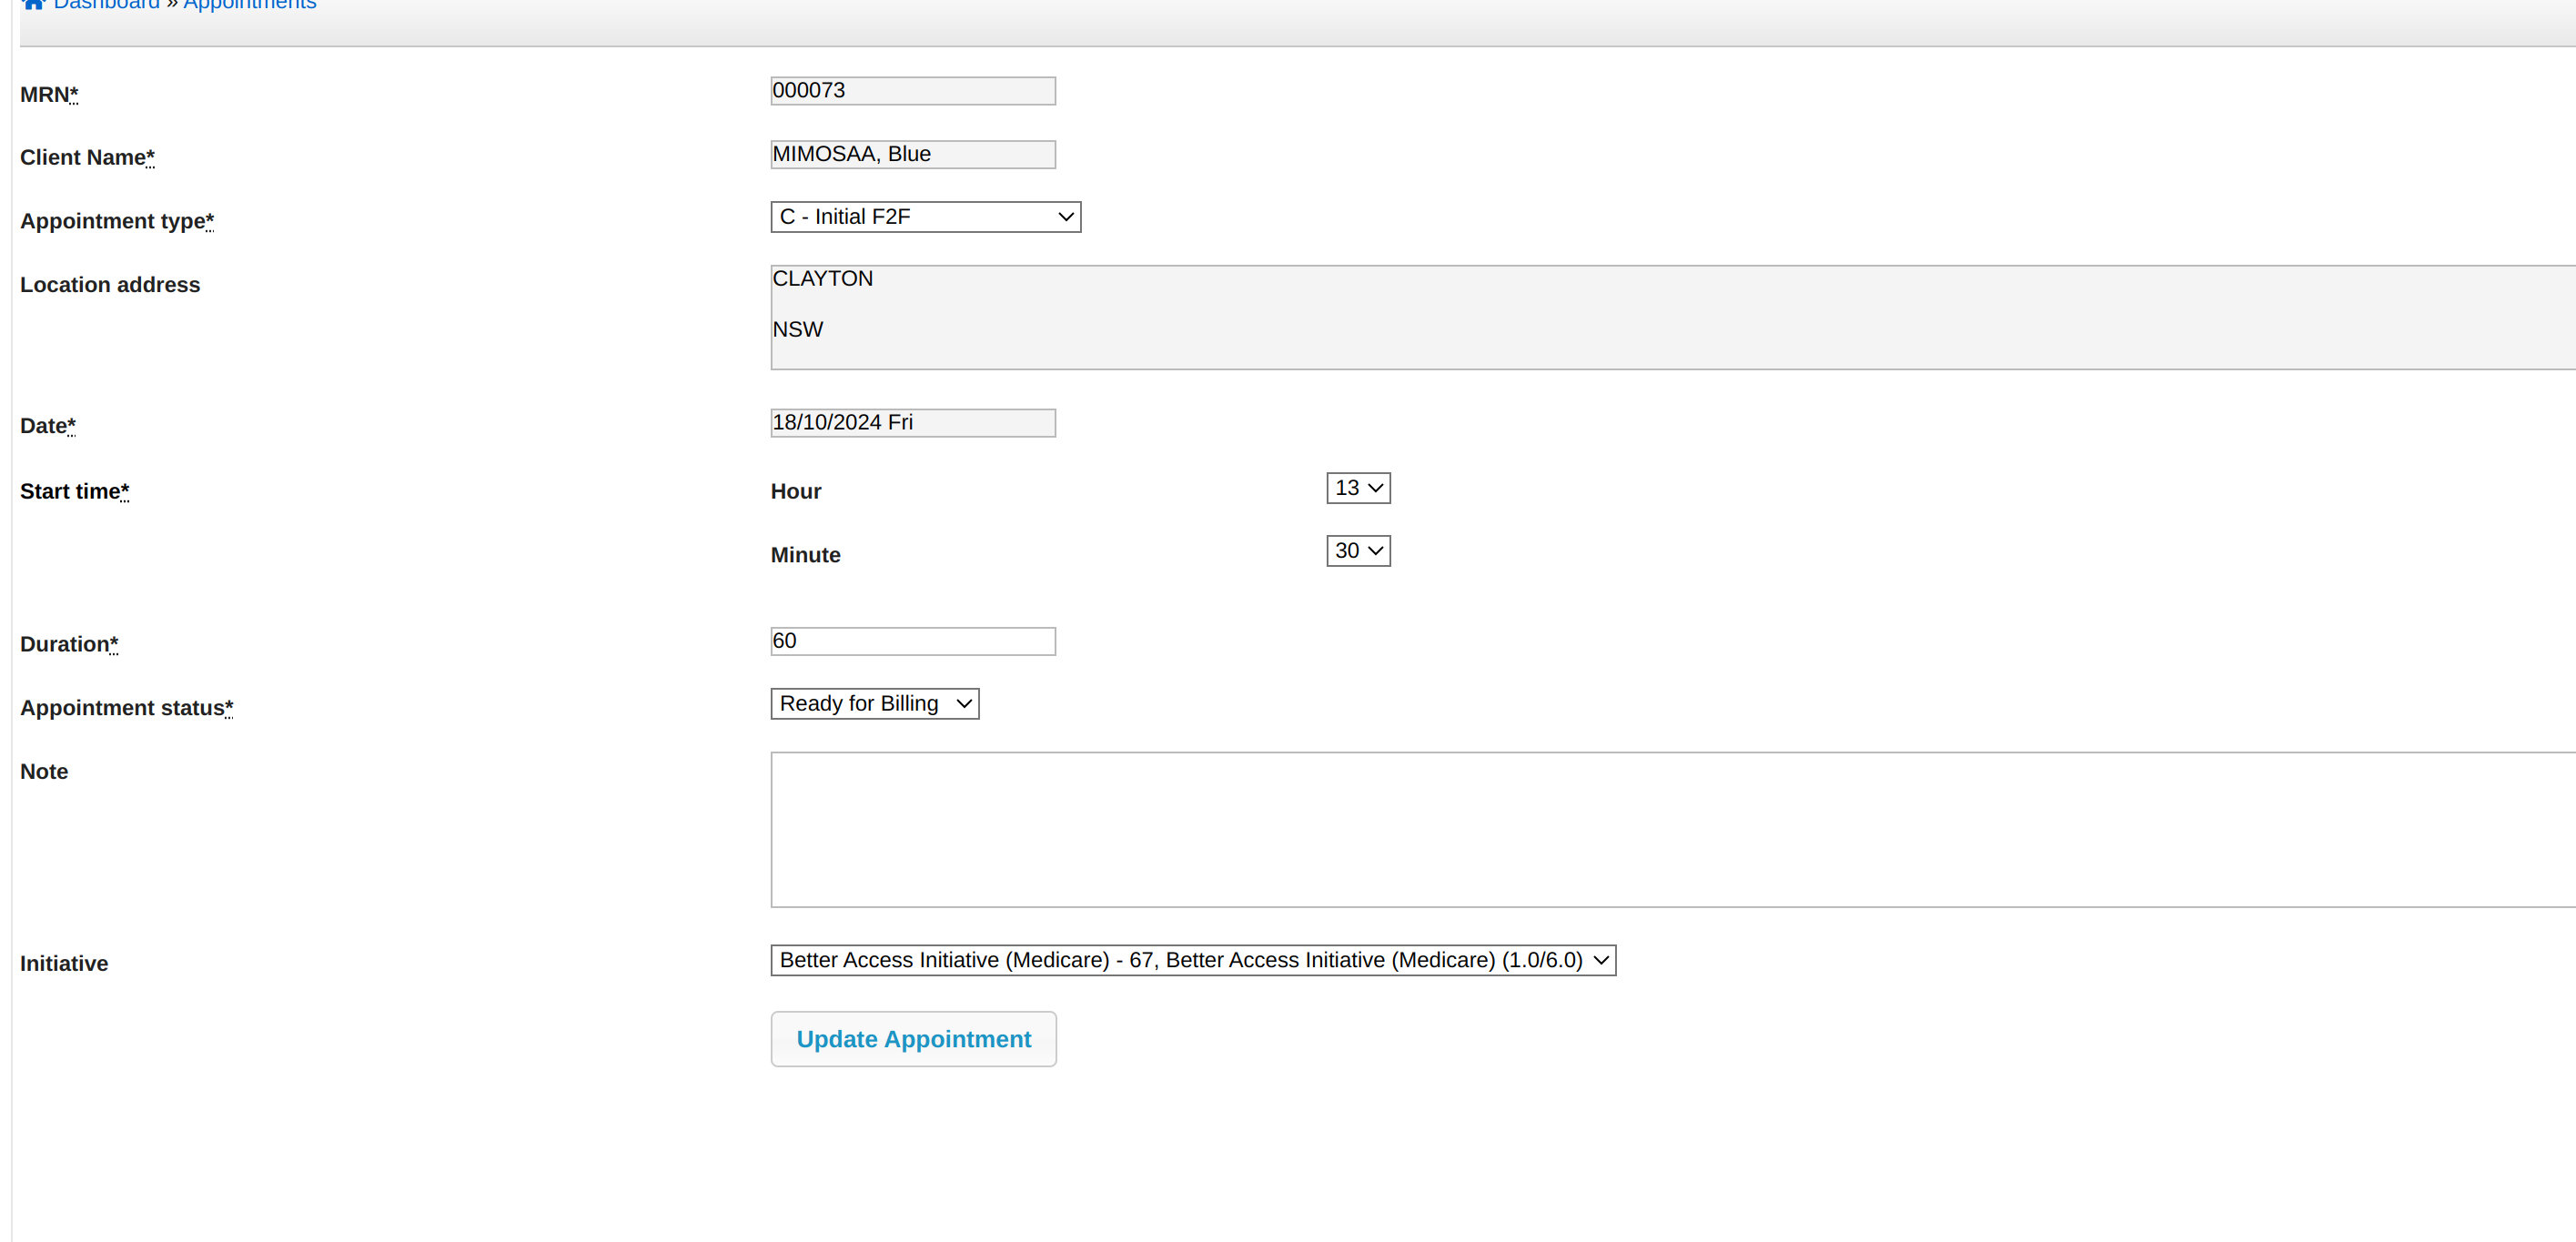Click the home icon in breadcrumb
Screen dimensions: 2576x1242
(33, 4)
